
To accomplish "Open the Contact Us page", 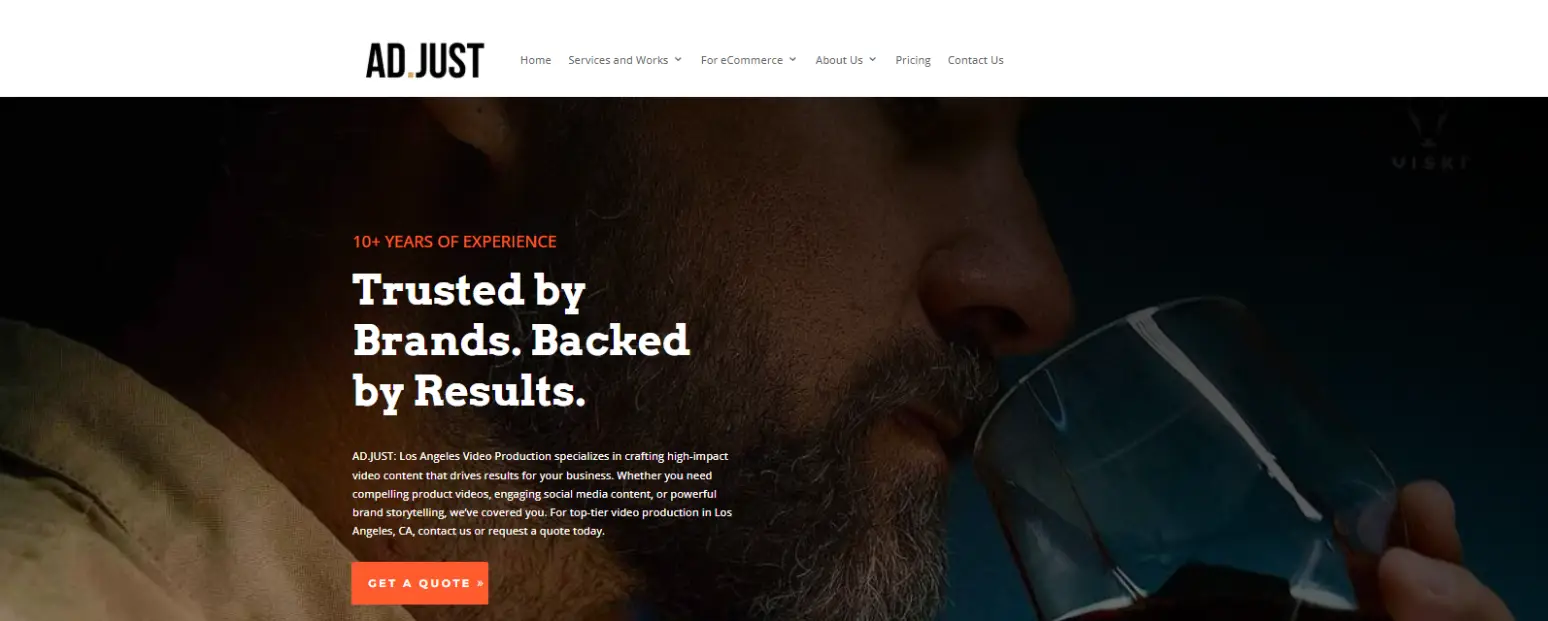I will pyautogui.click(x=975, y=60).
